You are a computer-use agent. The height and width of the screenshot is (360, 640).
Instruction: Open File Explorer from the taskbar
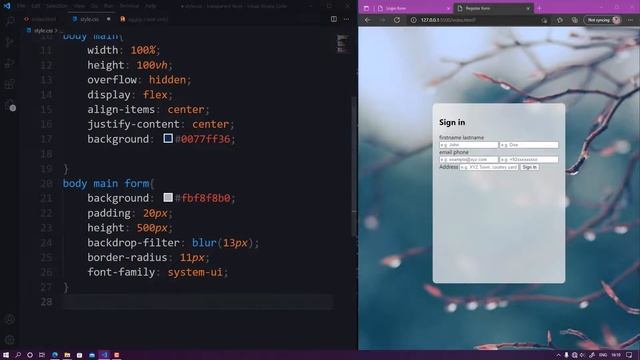67,355
